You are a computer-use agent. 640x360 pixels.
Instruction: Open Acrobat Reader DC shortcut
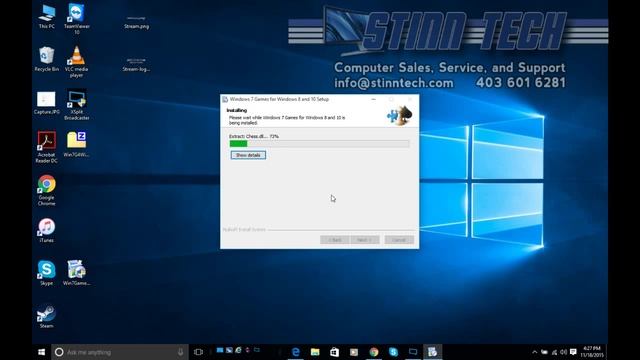pos(47,147)
